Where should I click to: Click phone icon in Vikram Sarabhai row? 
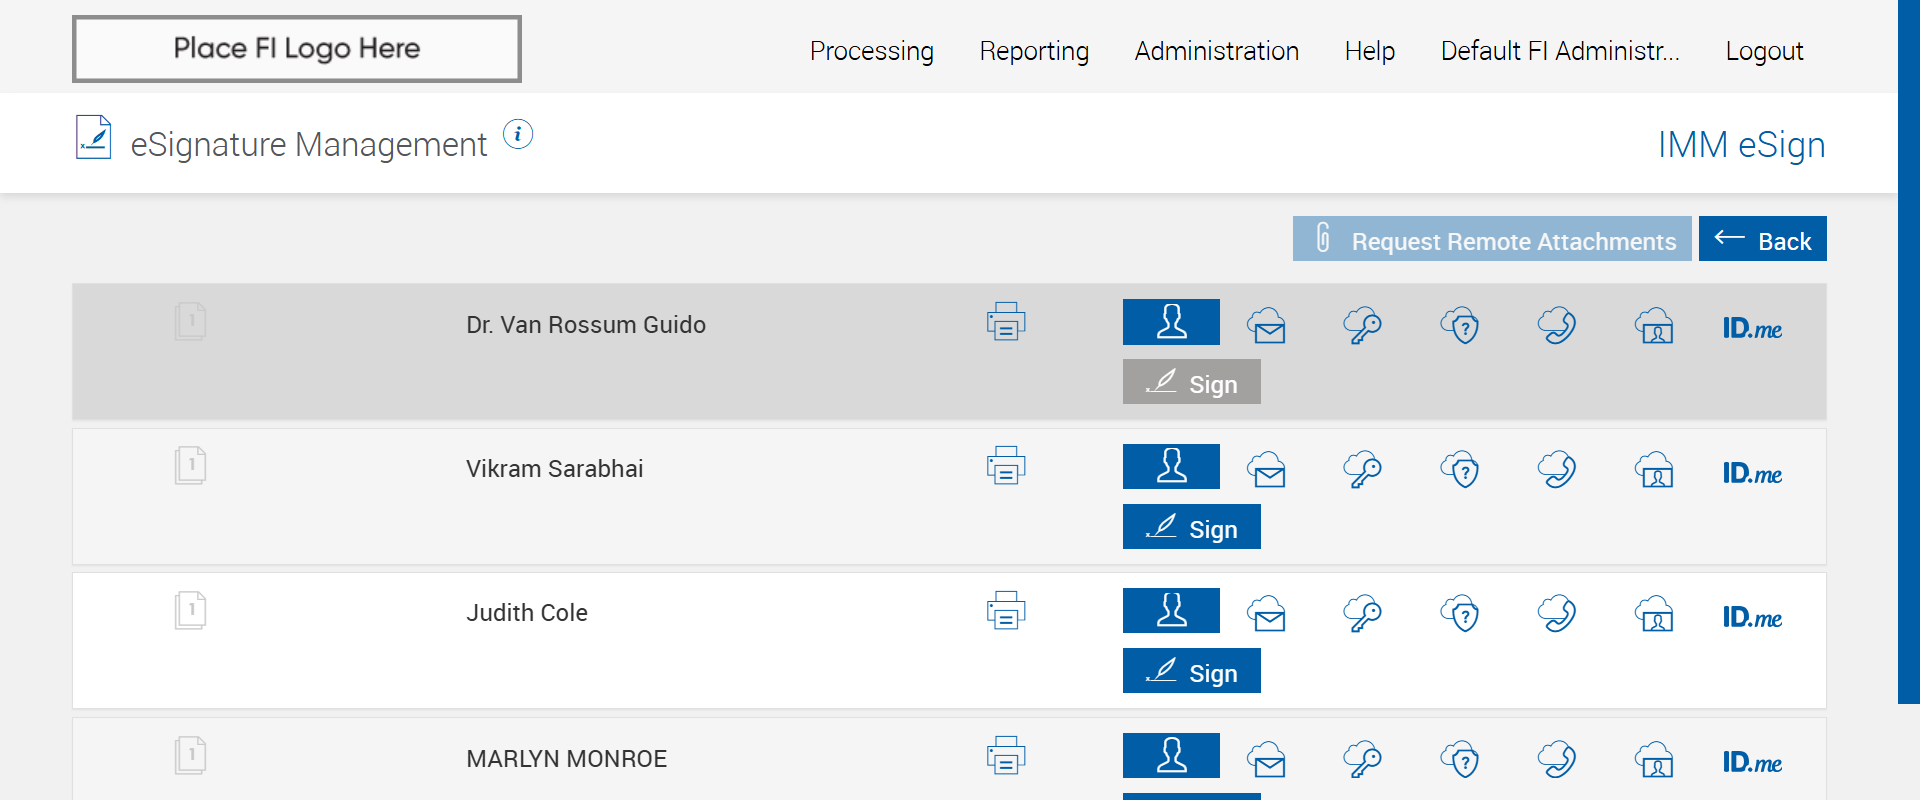[1557, 469]
